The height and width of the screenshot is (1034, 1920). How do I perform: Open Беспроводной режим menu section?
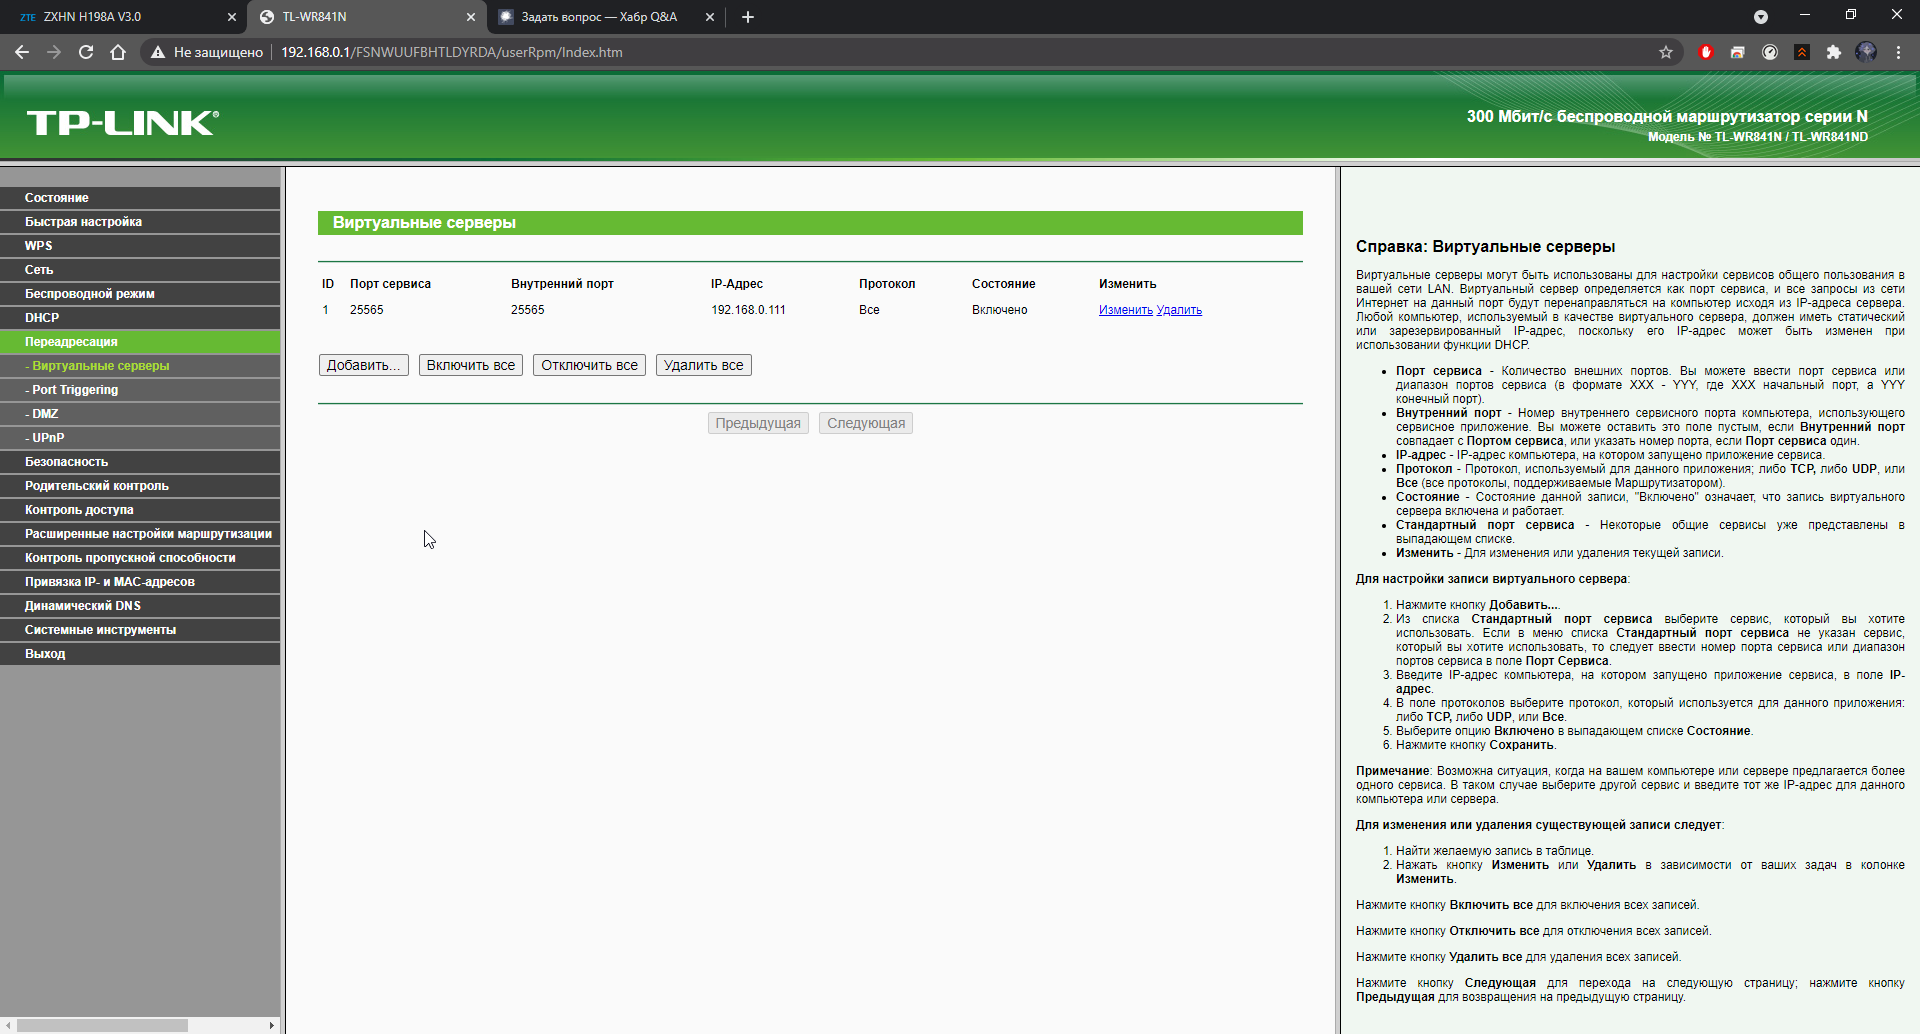click(x=140, y=294)
